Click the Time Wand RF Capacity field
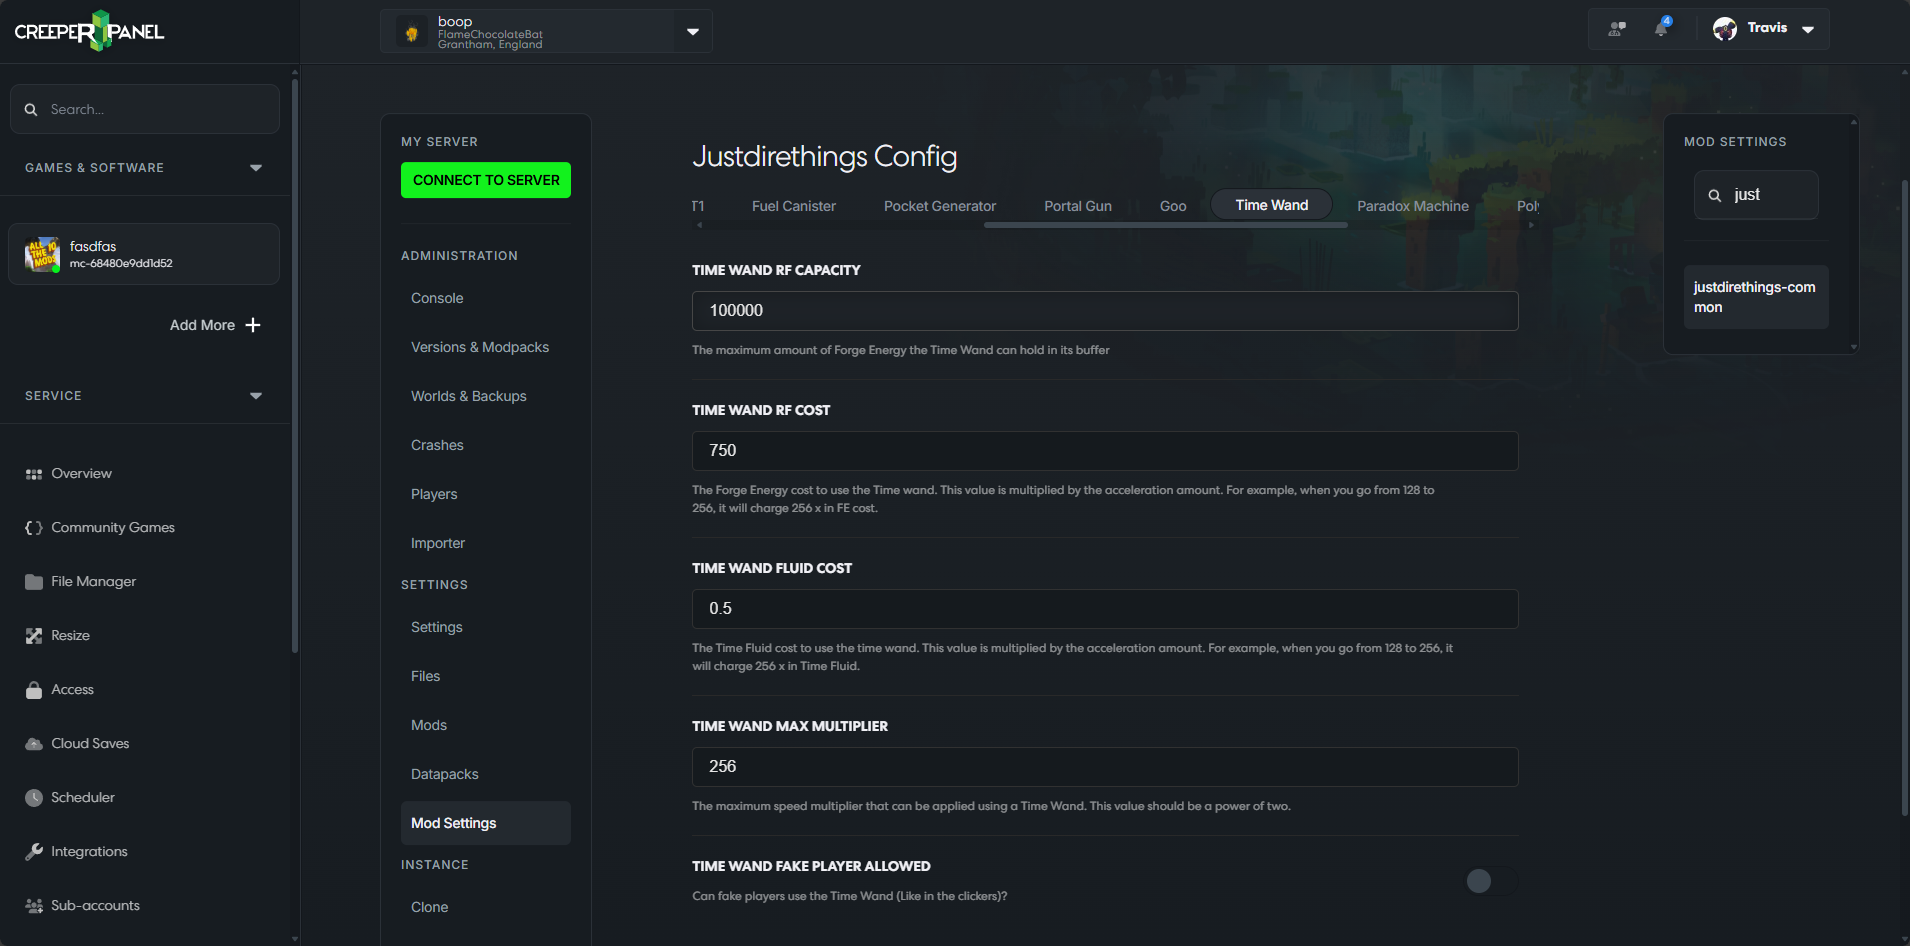Viewport: 1910px width, 946px height. click(x=1105, y=311)
